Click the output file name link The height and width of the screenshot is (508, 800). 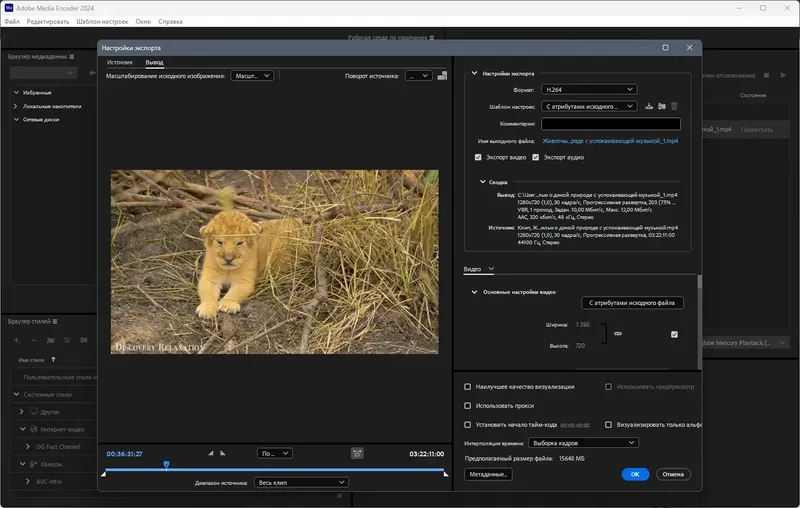click(611, 141)
